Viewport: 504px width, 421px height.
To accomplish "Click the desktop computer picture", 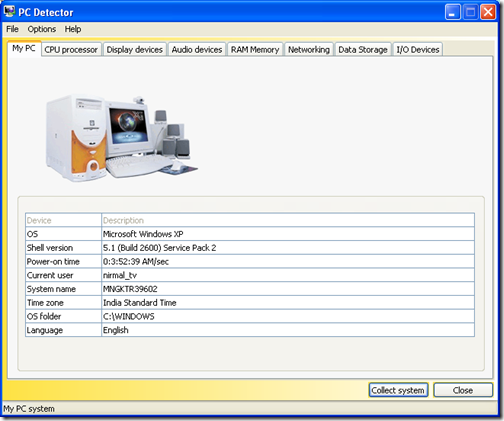I will [121, 138].
